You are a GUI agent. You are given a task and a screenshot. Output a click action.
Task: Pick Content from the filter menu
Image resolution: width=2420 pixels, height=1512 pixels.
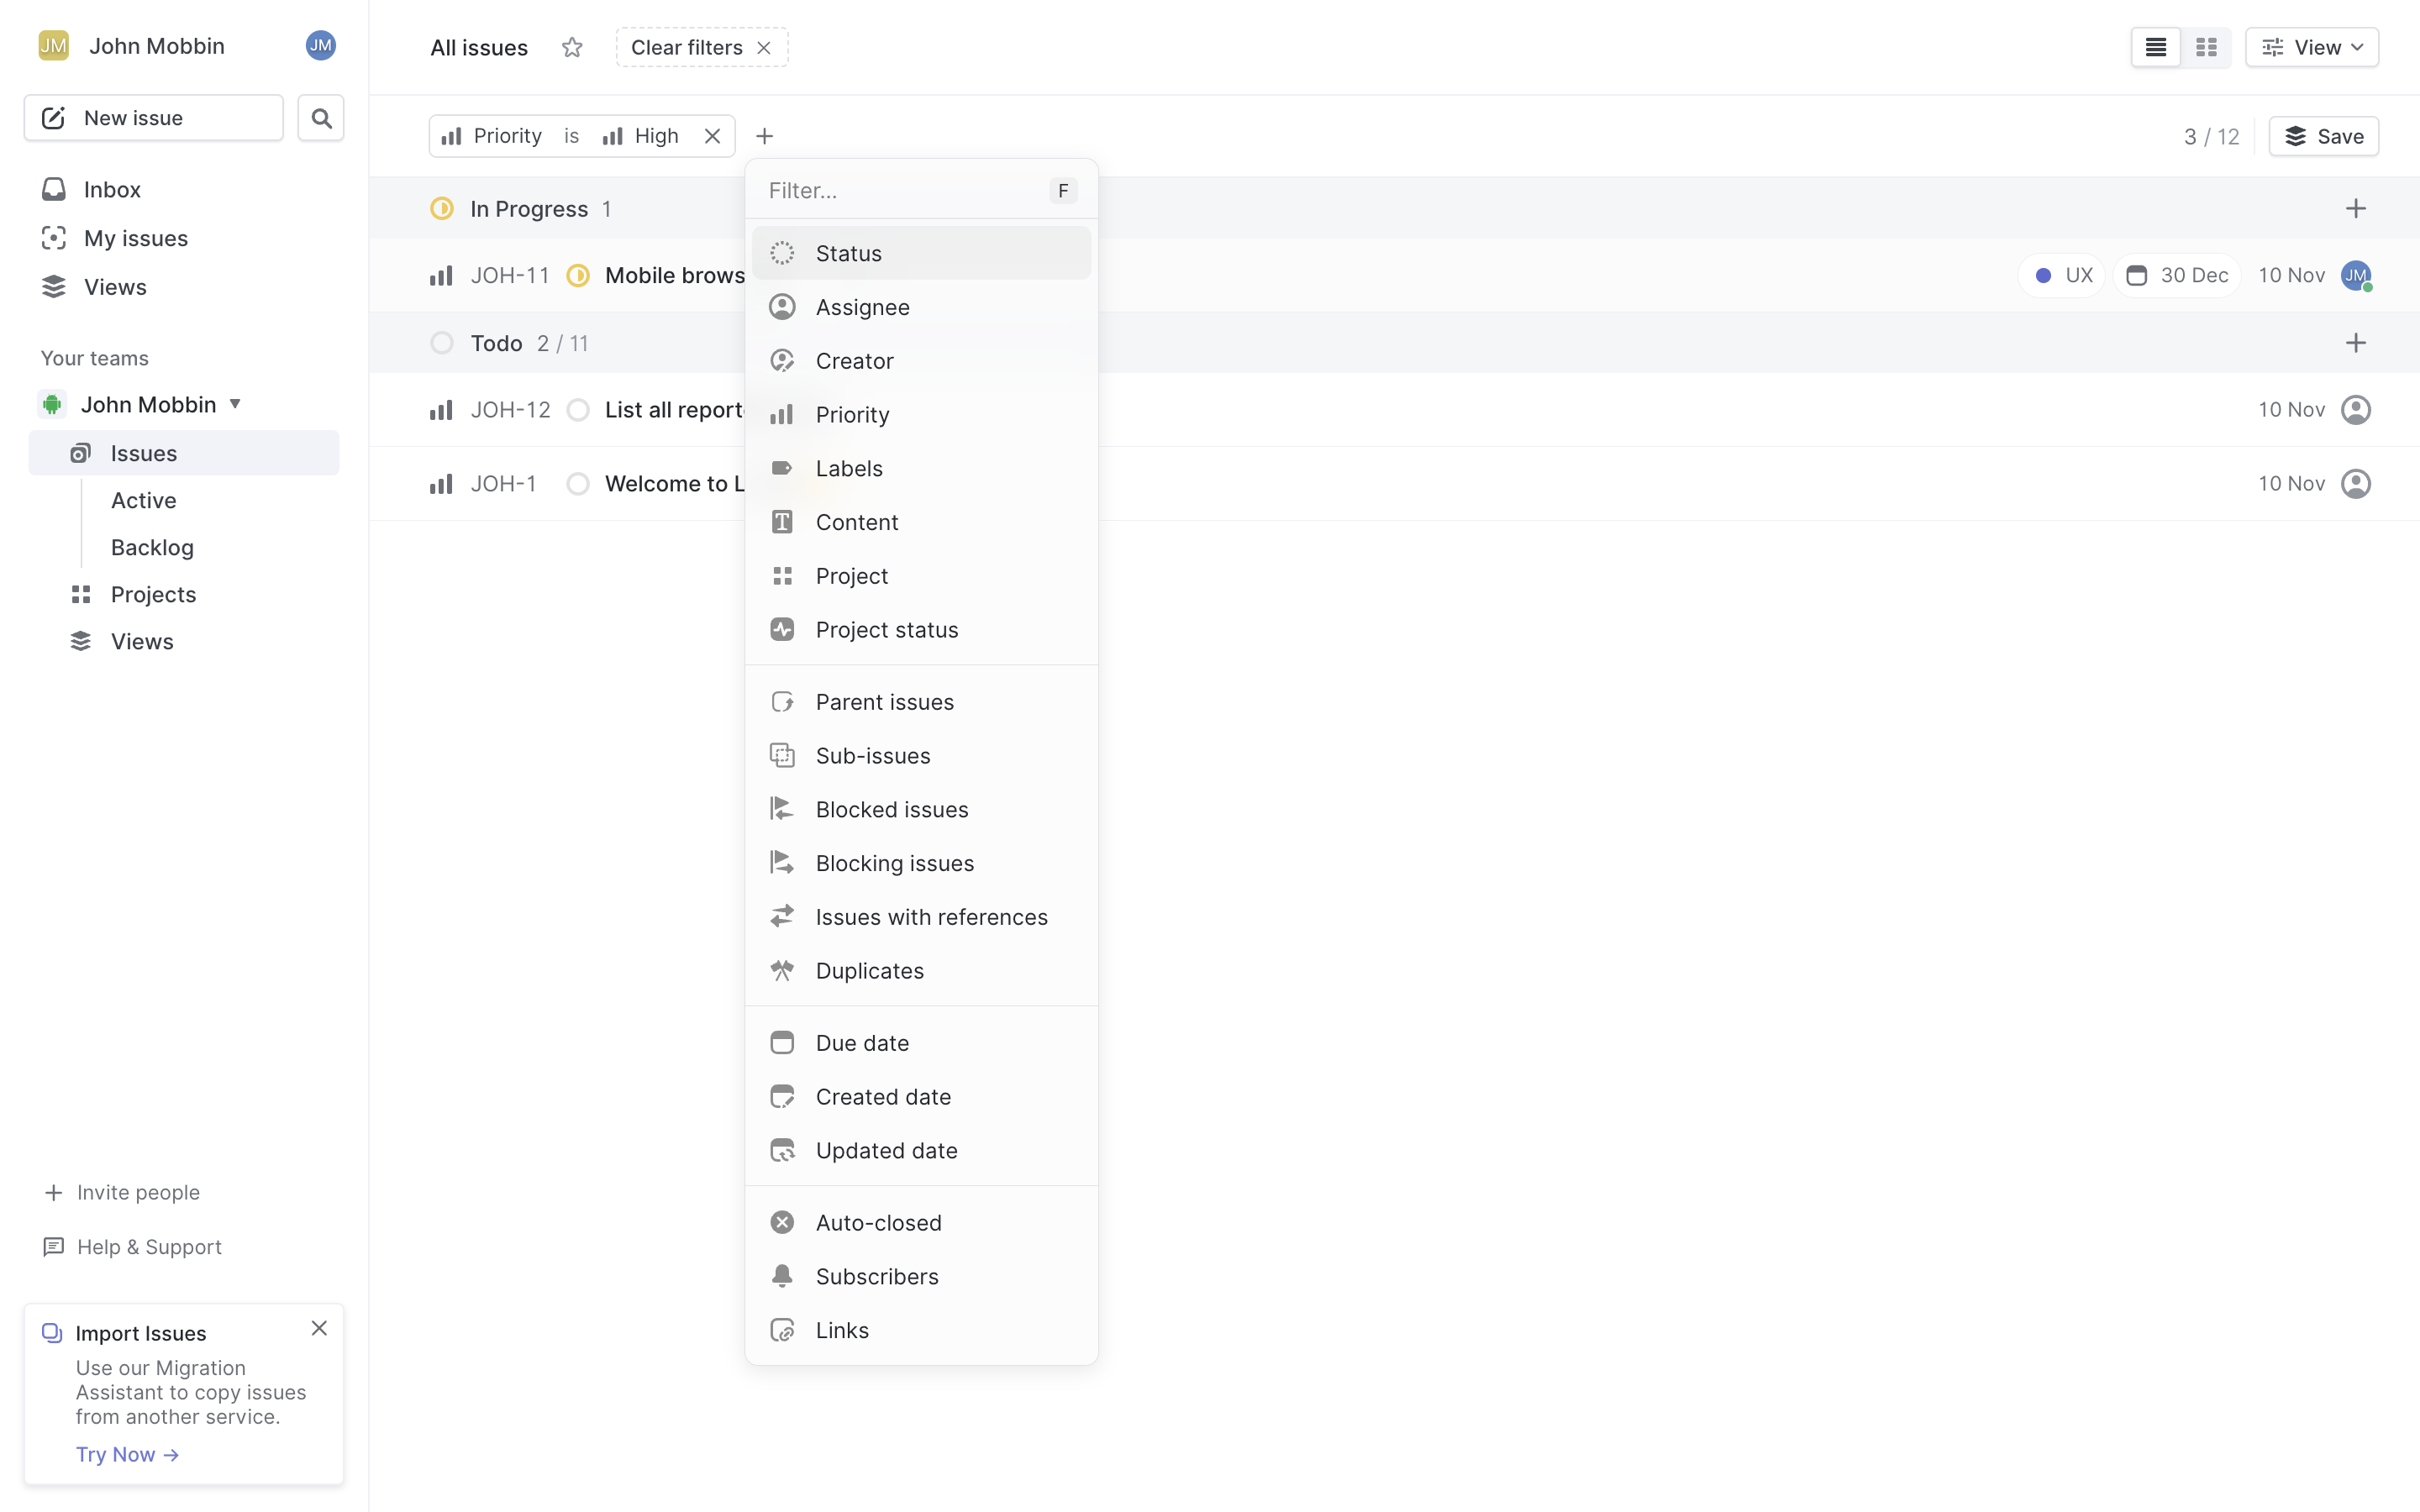point(921,522)
